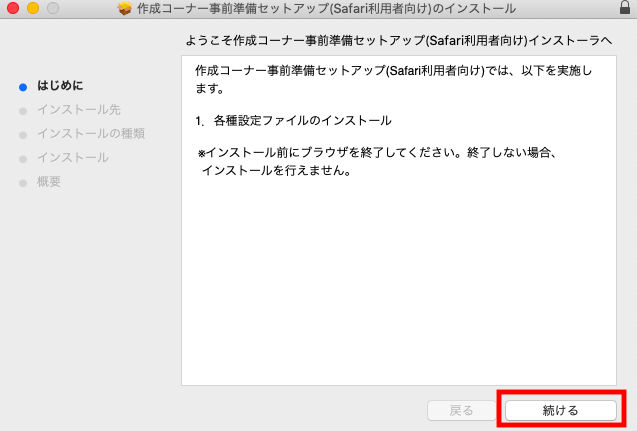The height and width of the screenshot is (431, 637).
Task: Click the line 1. 各種設定ファイルのインストール
Action: (293, 121)
